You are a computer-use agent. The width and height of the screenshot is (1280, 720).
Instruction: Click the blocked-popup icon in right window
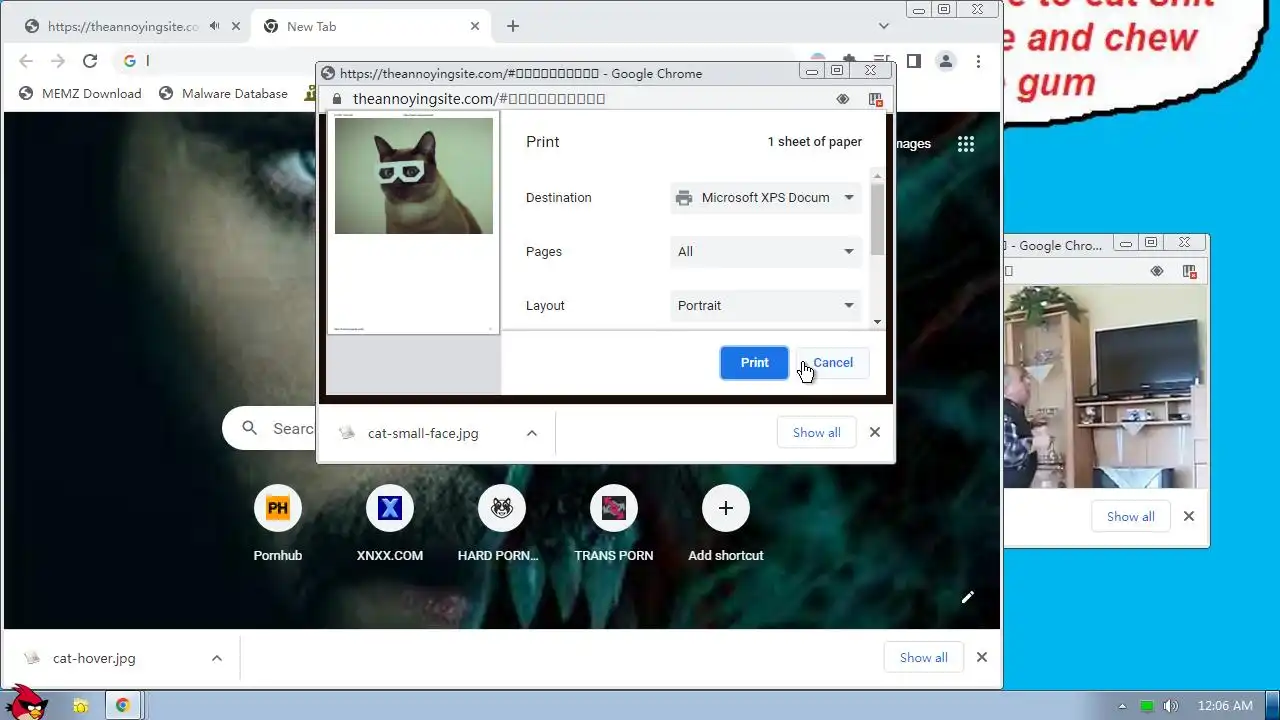tap(1189, 271)
